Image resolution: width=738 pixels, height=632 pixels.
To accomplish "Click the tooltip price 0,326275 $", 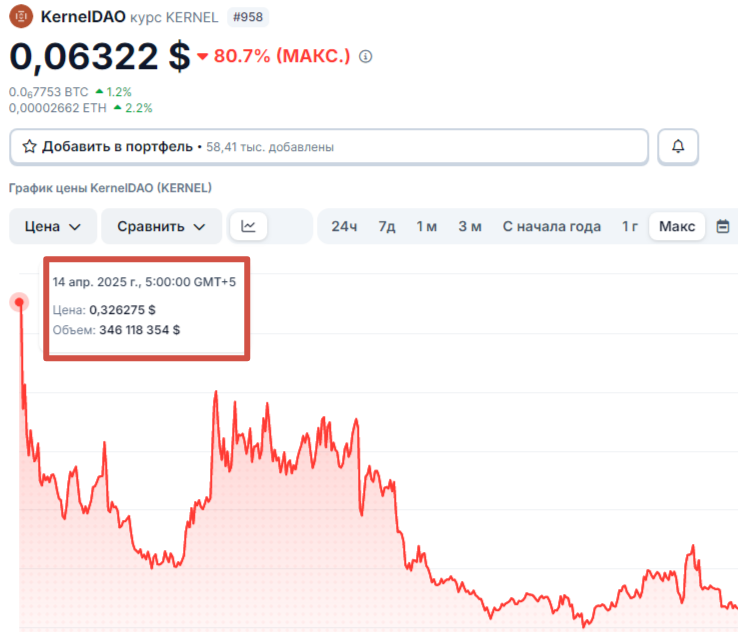I will click(x=122, y=310).
